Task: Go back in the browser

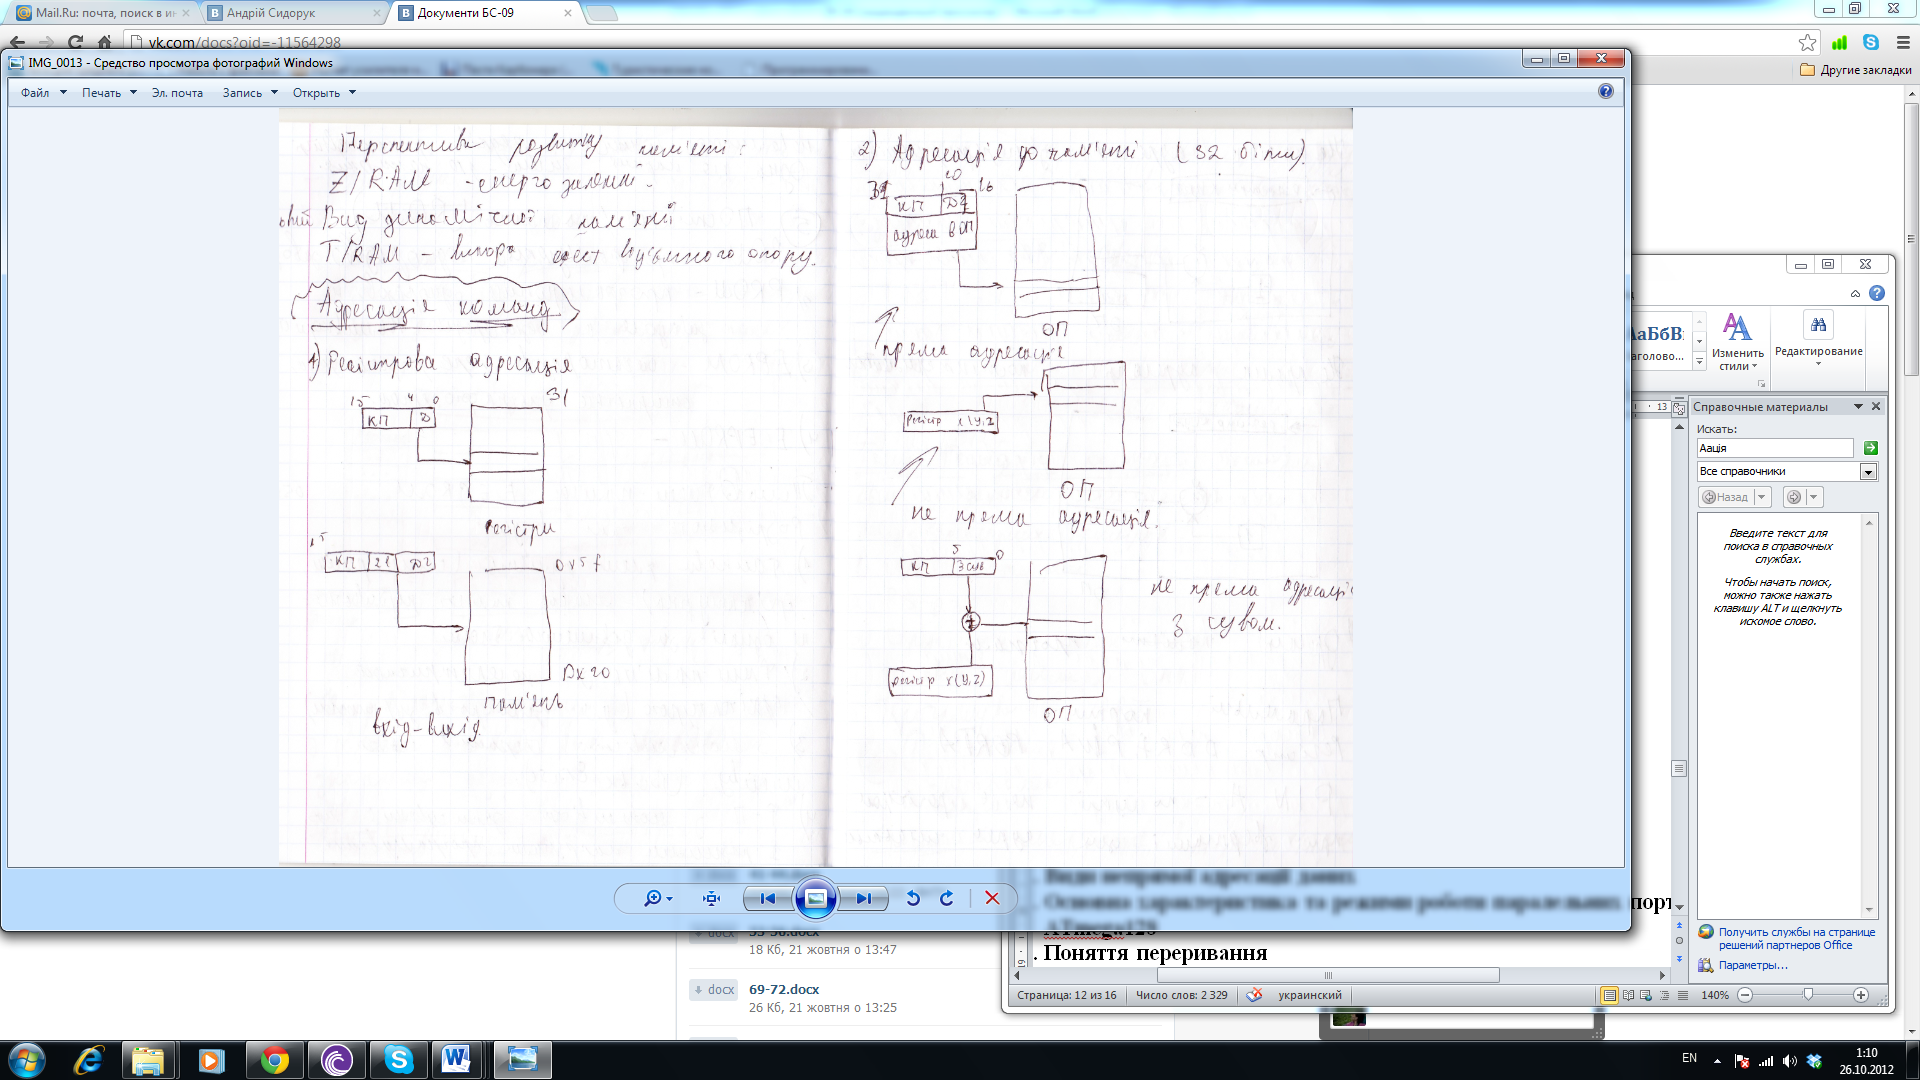Action: [x=17, y=42]
